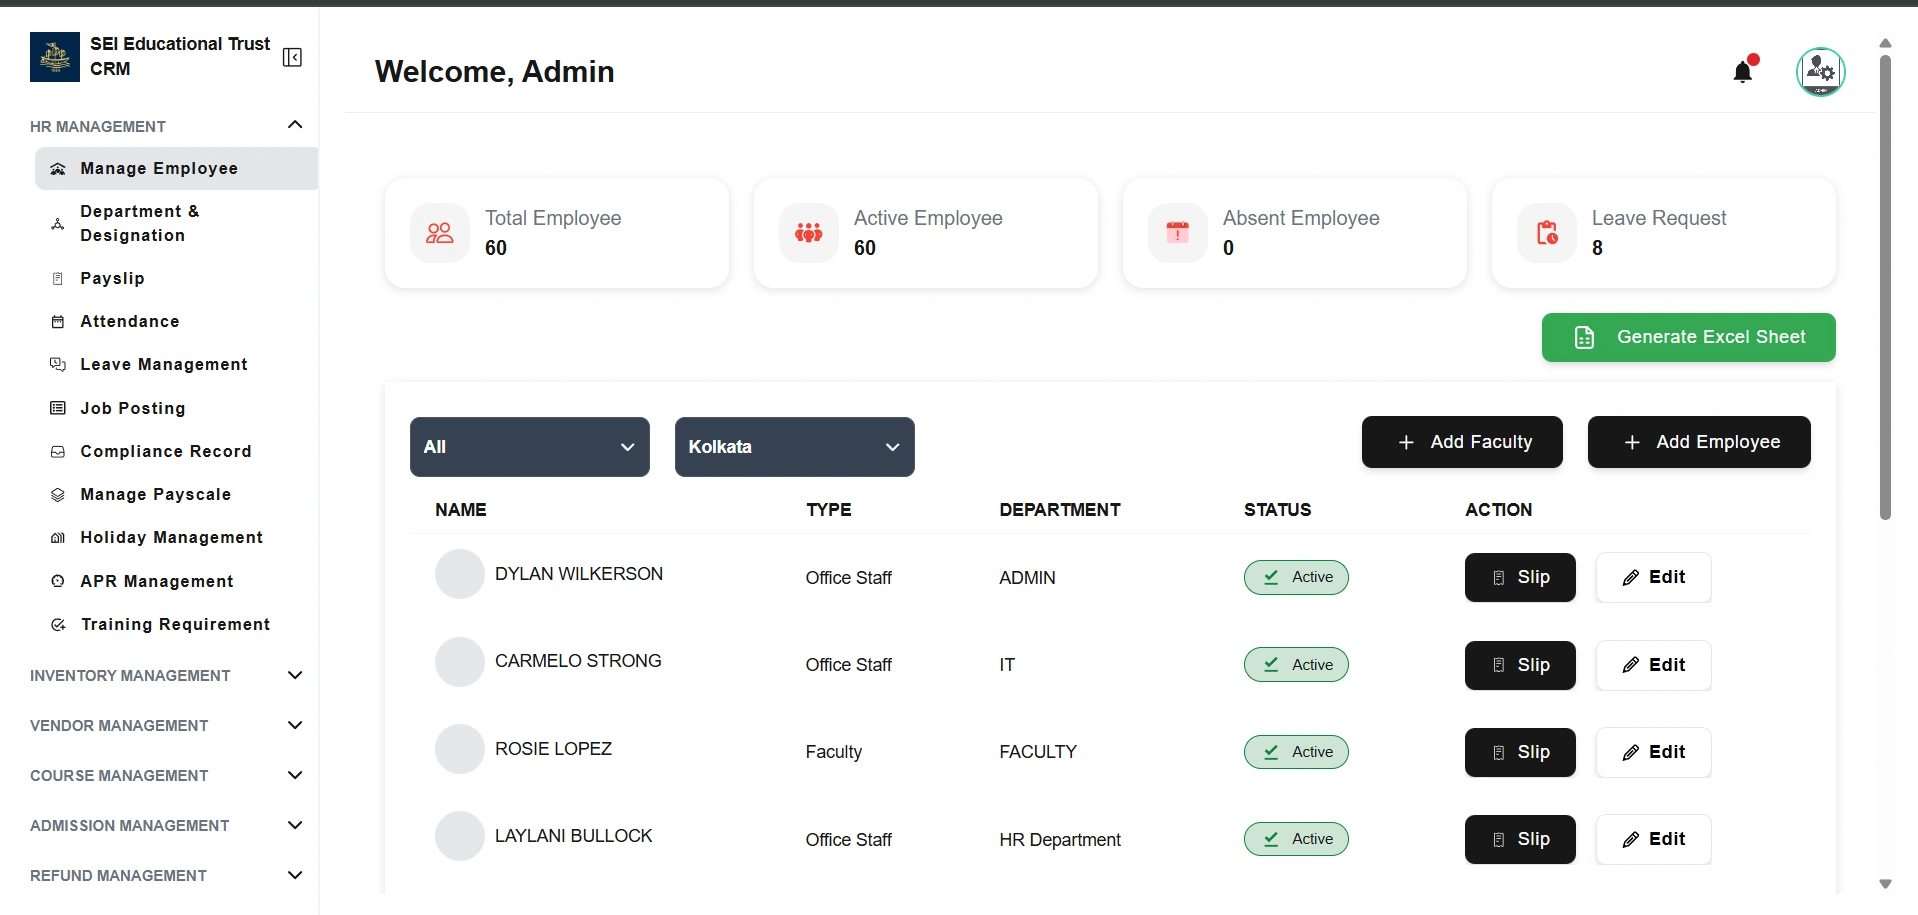
Task: Click the Total Employee card icon
Action: pos(440,233)
